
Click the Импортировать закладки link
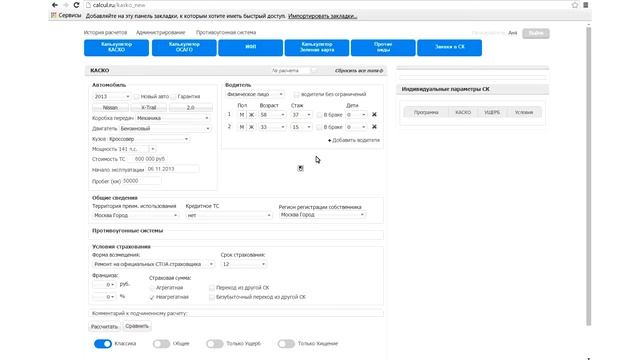[322, 16]
